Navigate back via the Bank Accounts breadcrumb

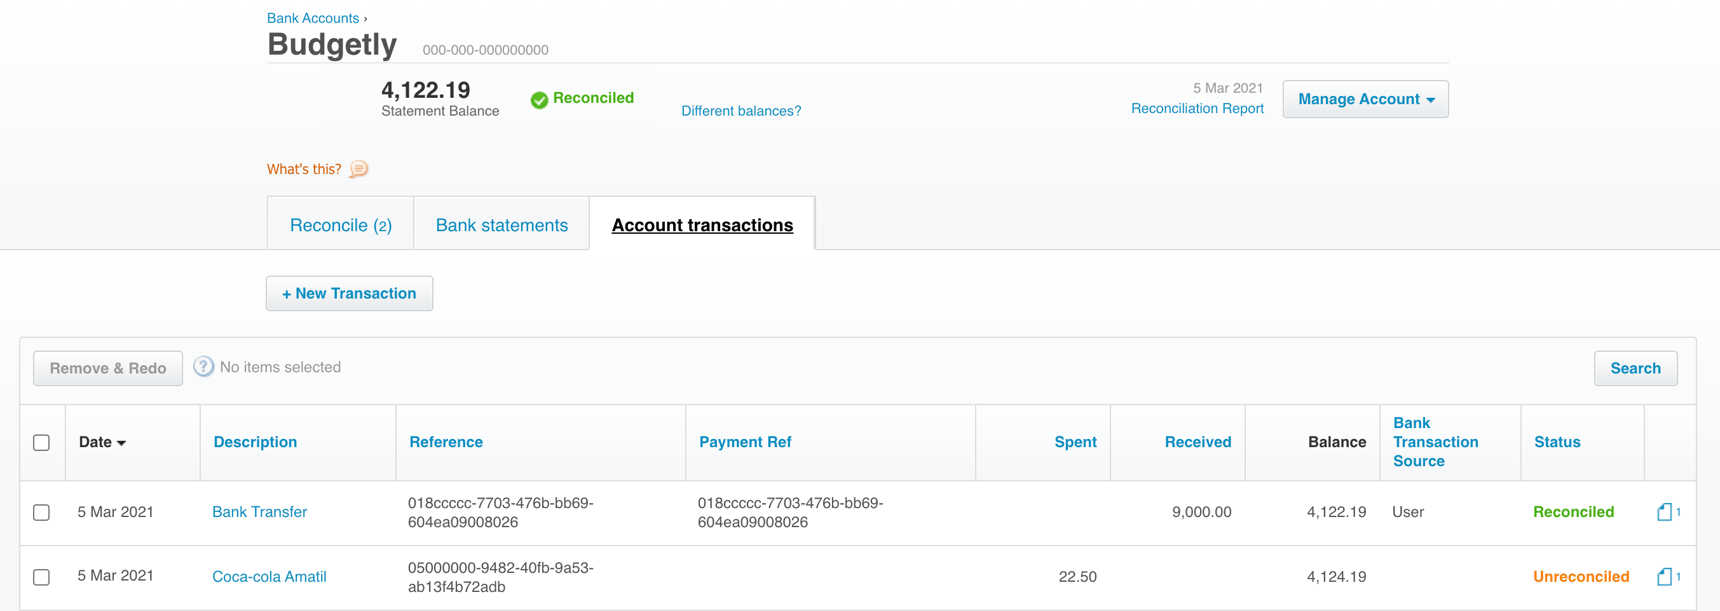click(x=311, y=17)
